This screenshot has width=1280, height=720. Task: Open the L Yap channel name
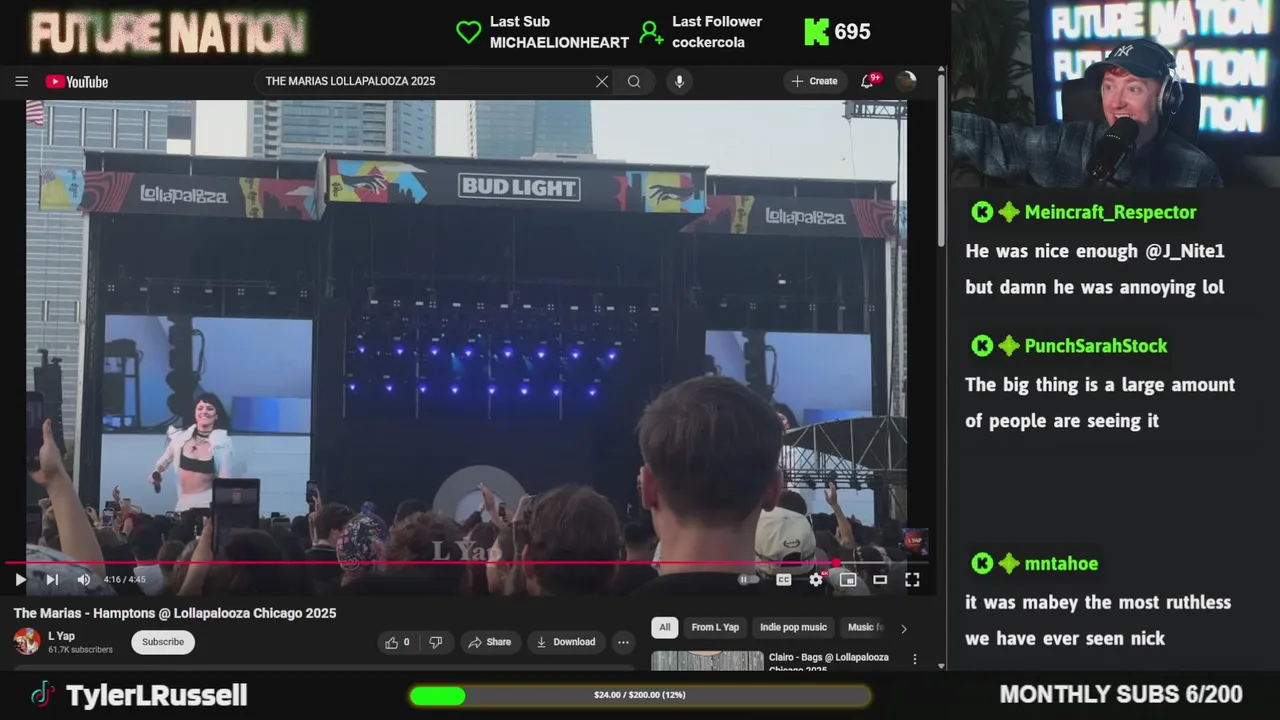click(x=61, y=636)
